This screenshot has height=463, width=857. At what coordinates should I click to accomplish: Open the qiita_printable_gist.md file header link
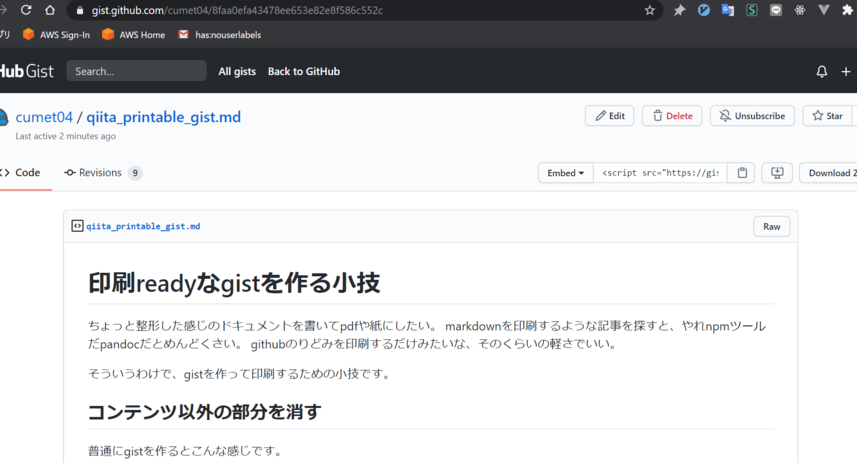click(143, 226)
